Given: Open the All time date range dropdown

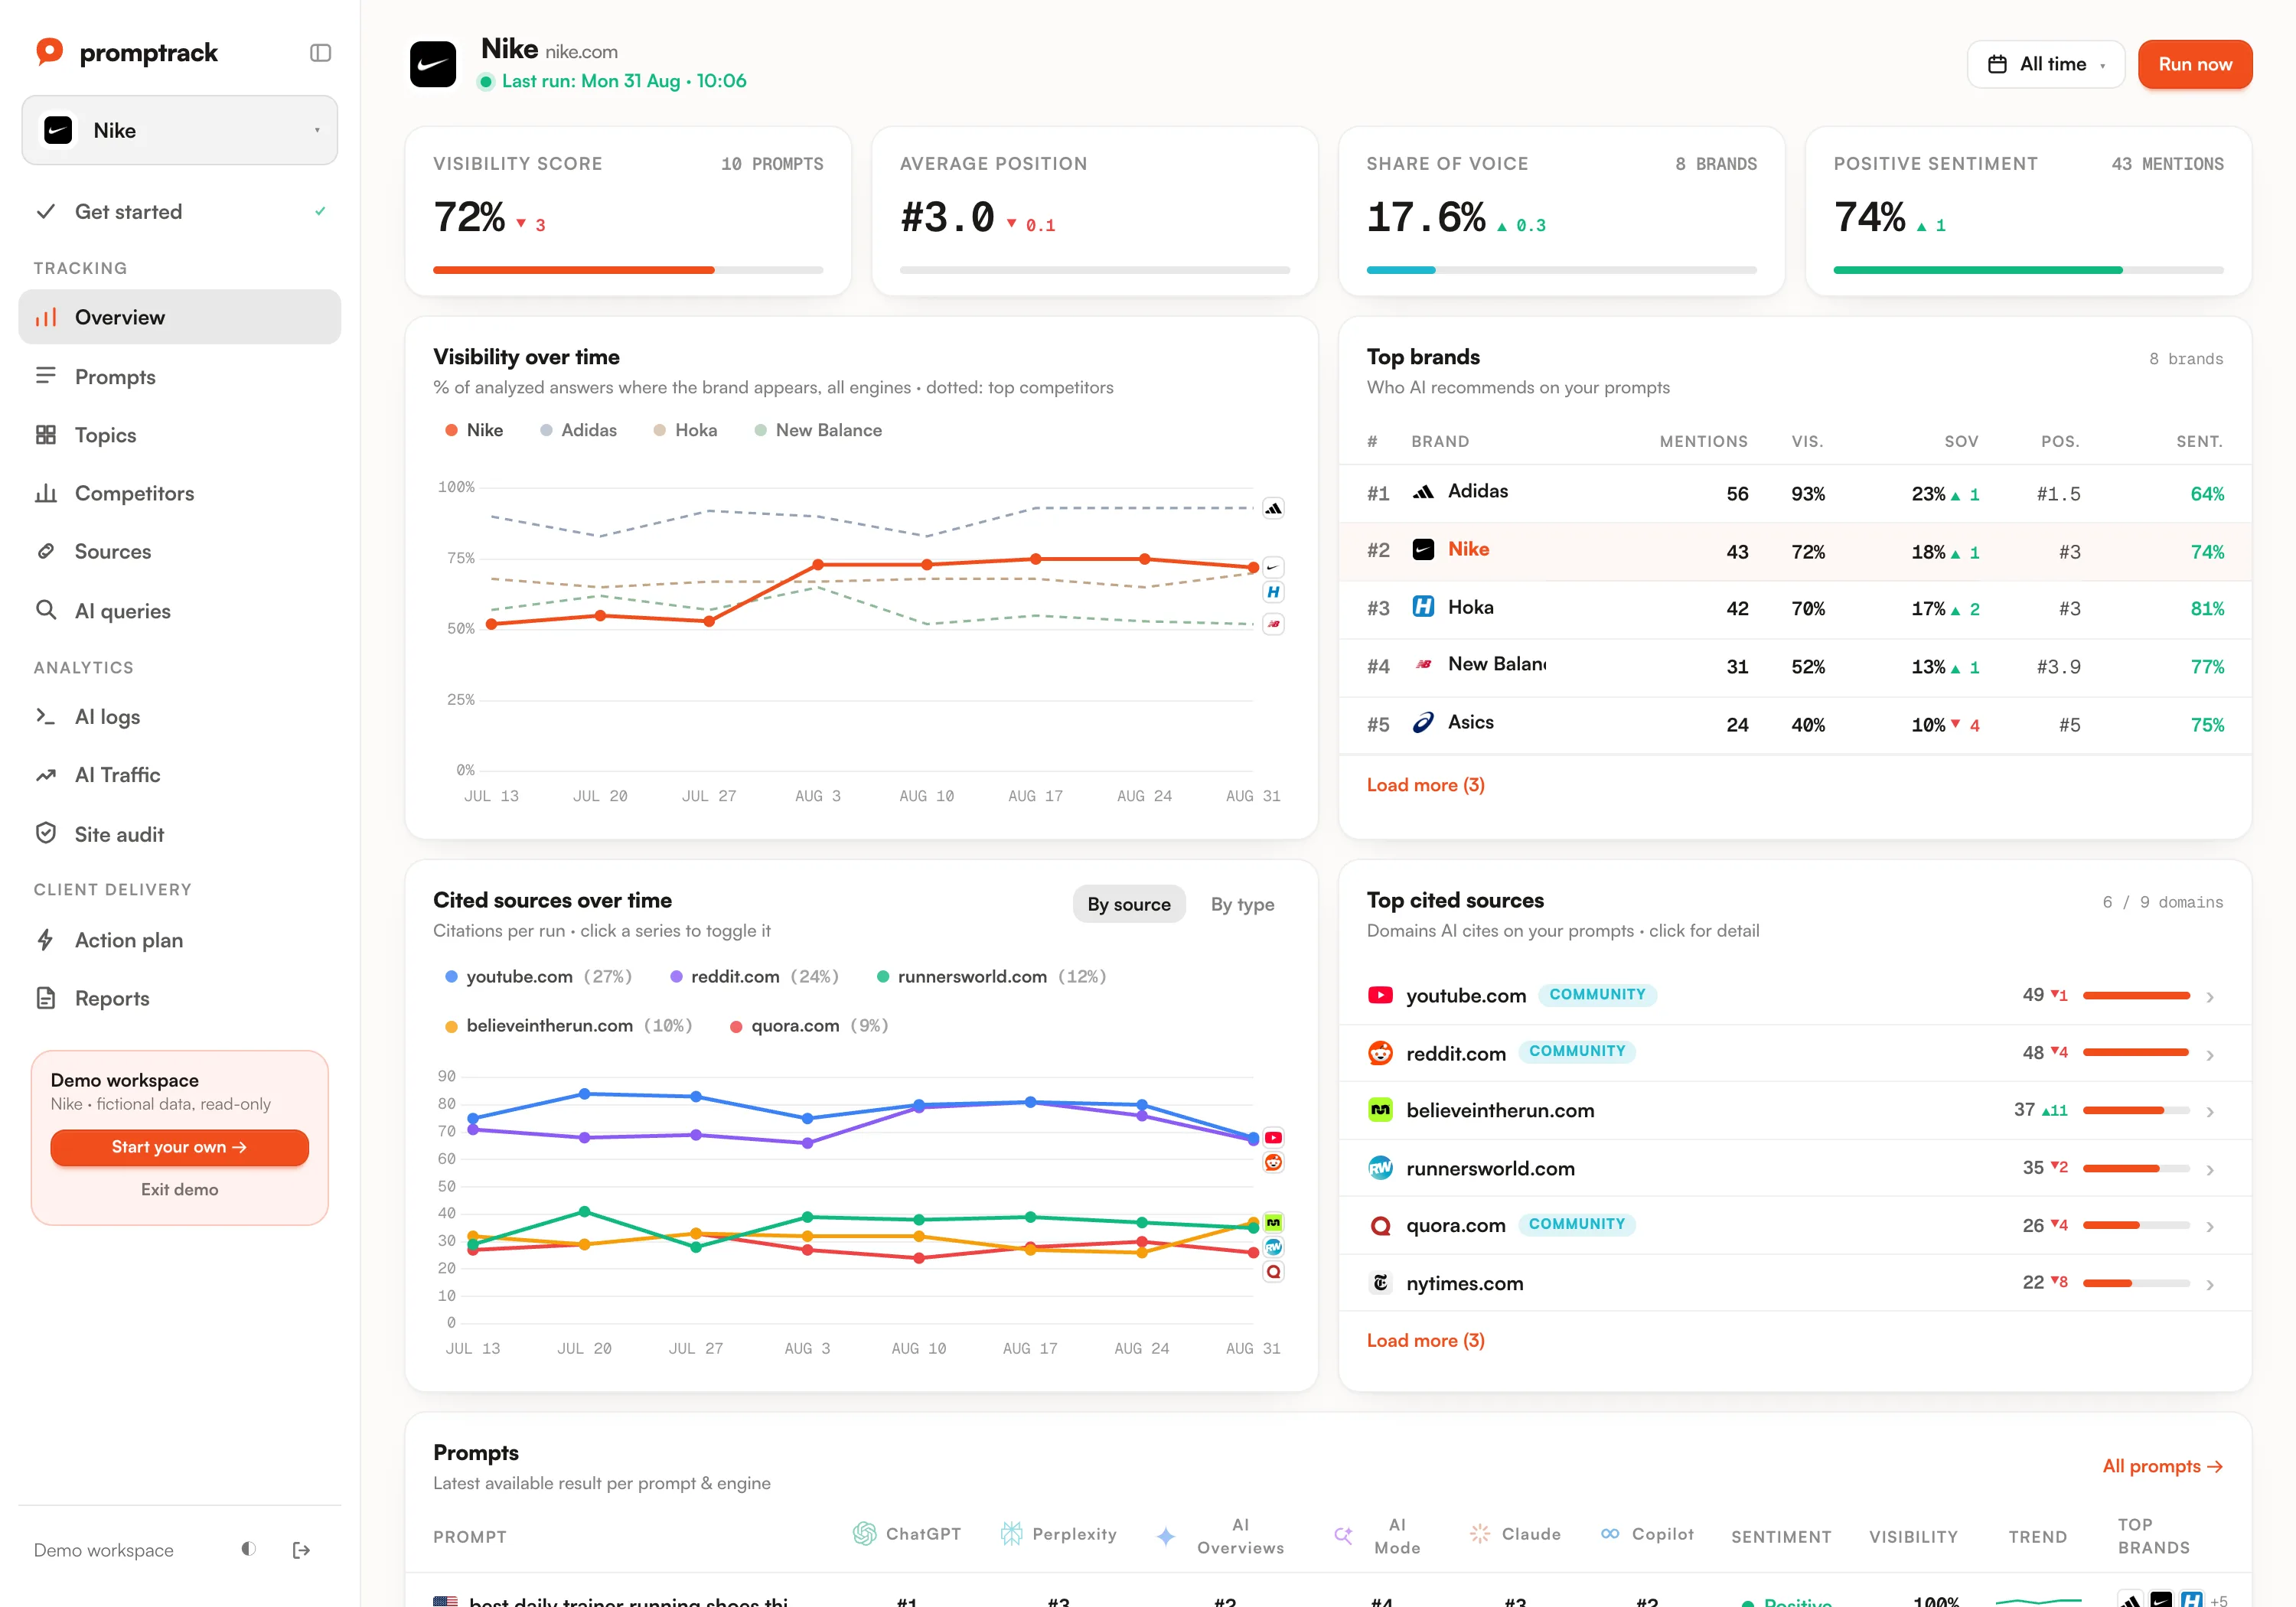Looking at the screenshot, I should (x=2045, y=64).
